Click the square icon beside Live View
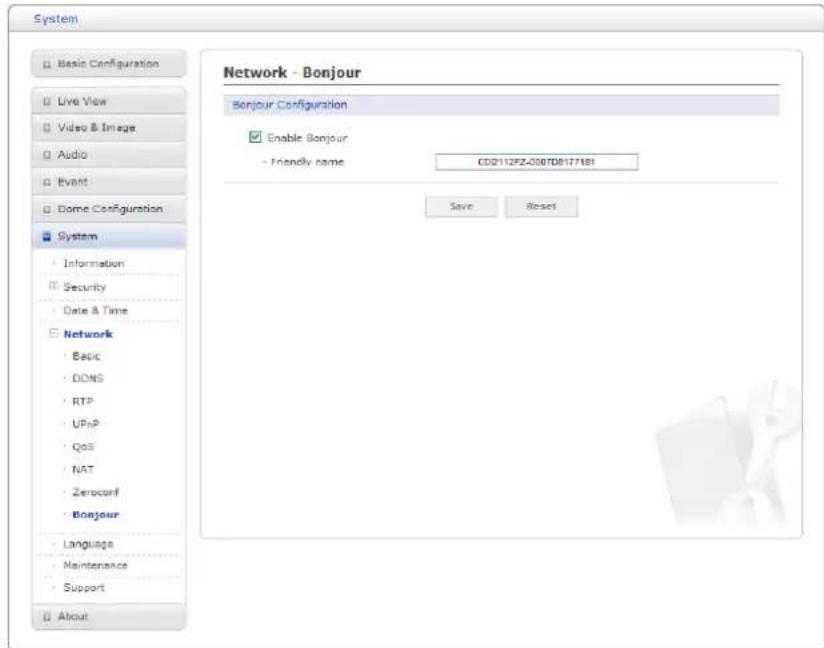Screen dimensions: 824x648 click(x=47, y=101)
